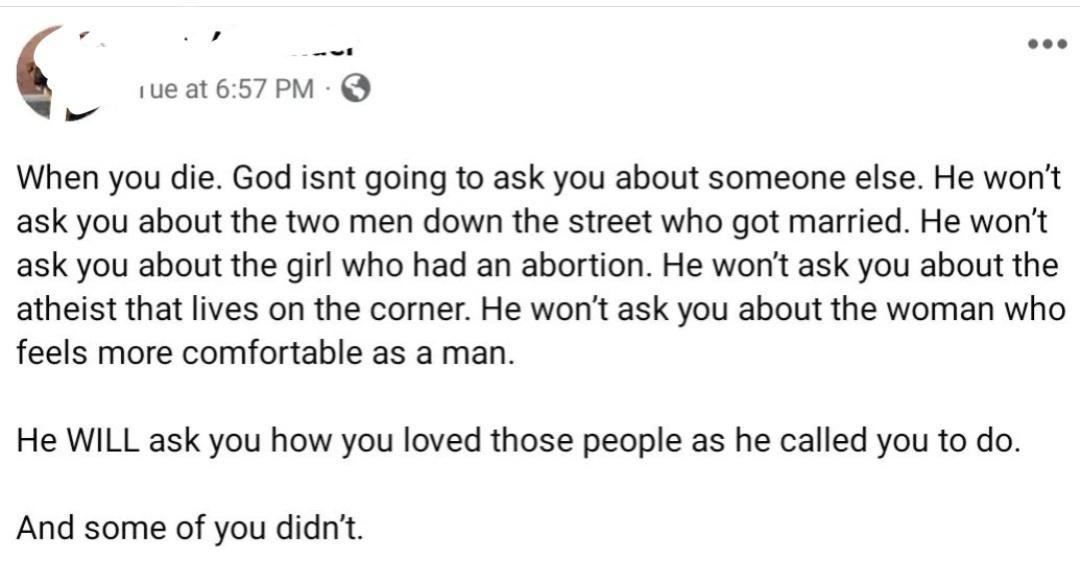Click the phrase "the woman who" at line end
The height and width of the screenshot is (571, 1080).
[959, 311]
